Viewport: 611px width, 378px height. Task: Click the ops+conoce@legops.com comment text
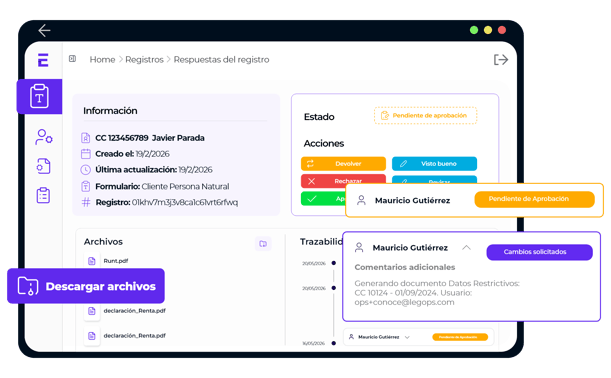click(404, 302)
